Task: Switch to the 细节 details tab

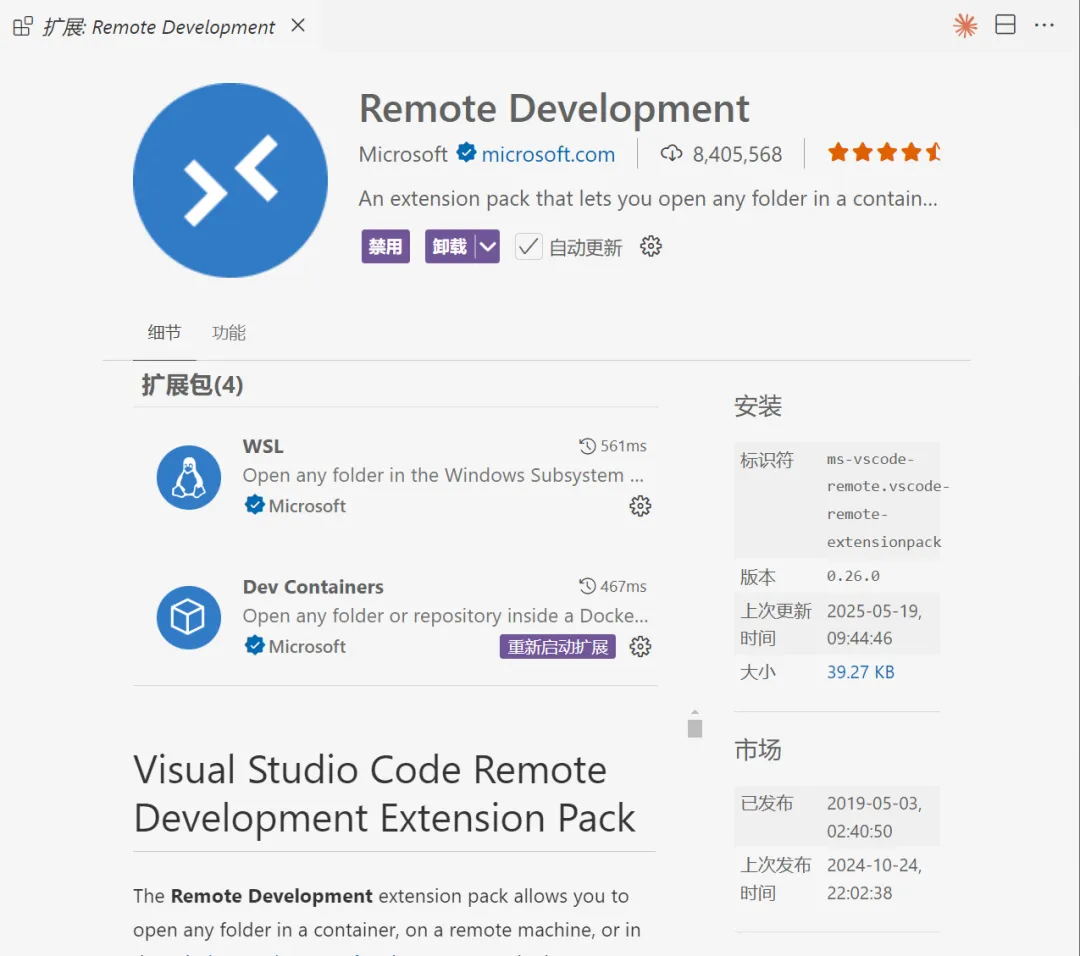Action: (164, 333)
